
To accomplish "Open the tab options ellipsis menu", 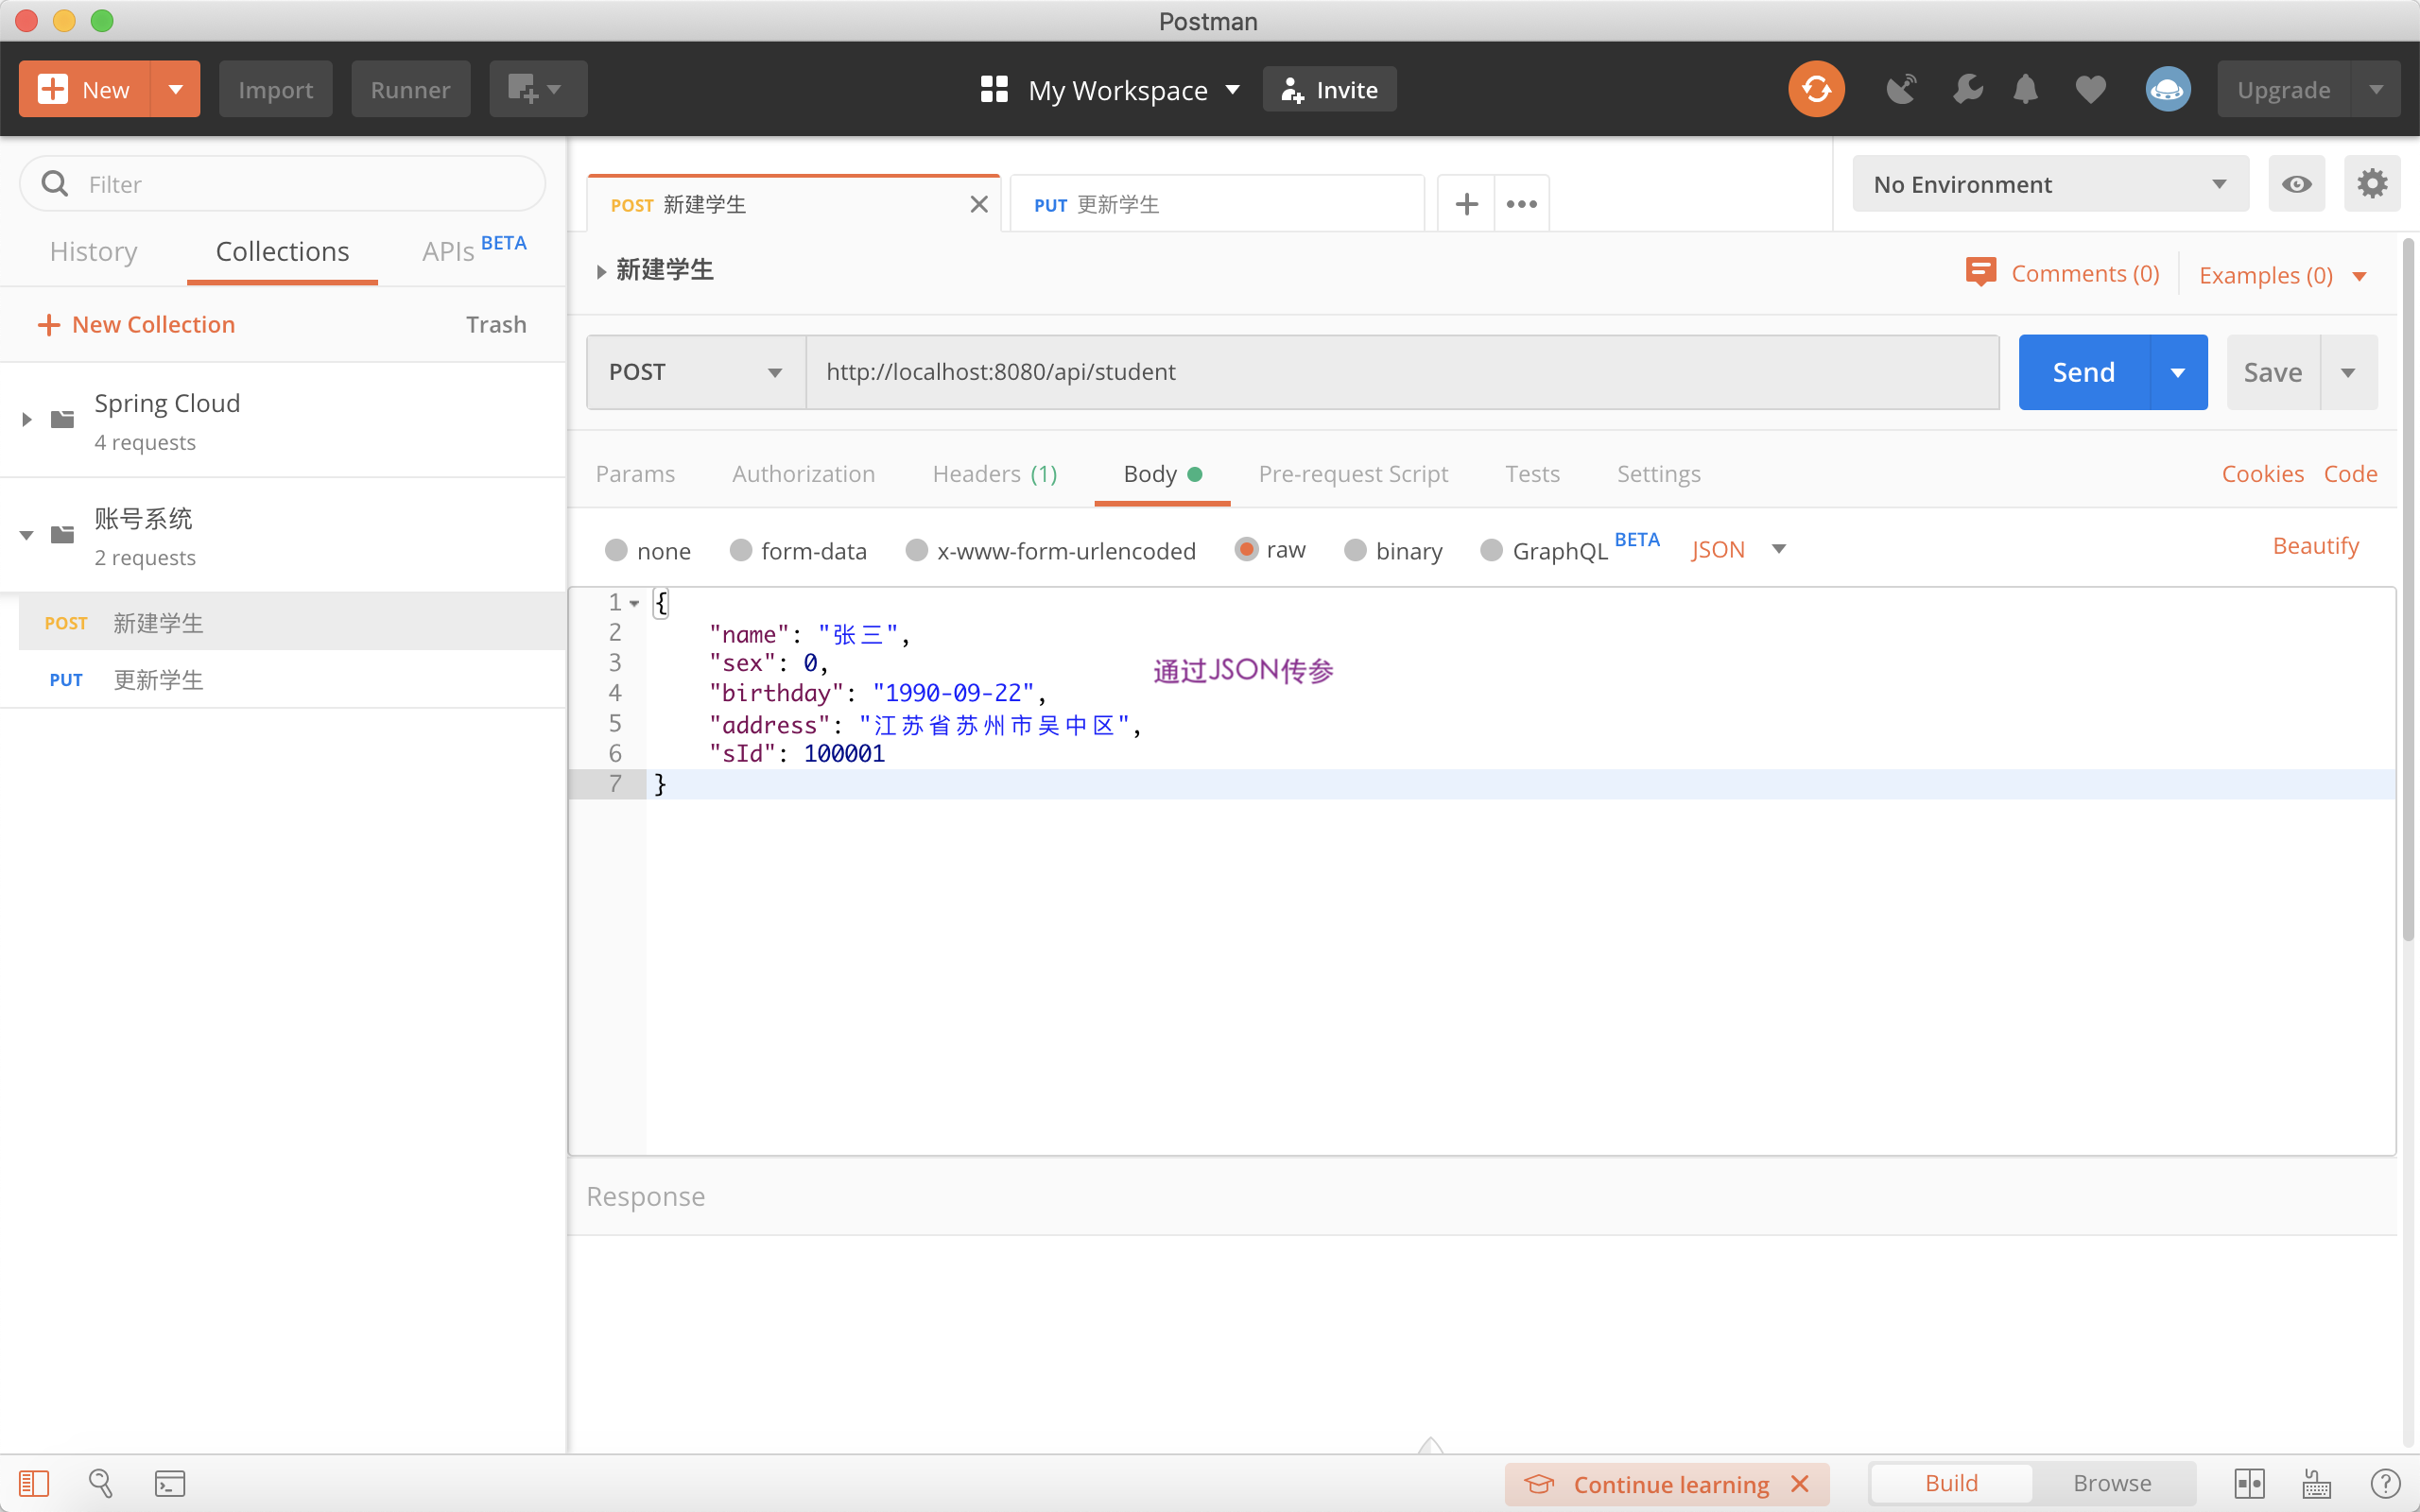I will [x=1521, y=204].
